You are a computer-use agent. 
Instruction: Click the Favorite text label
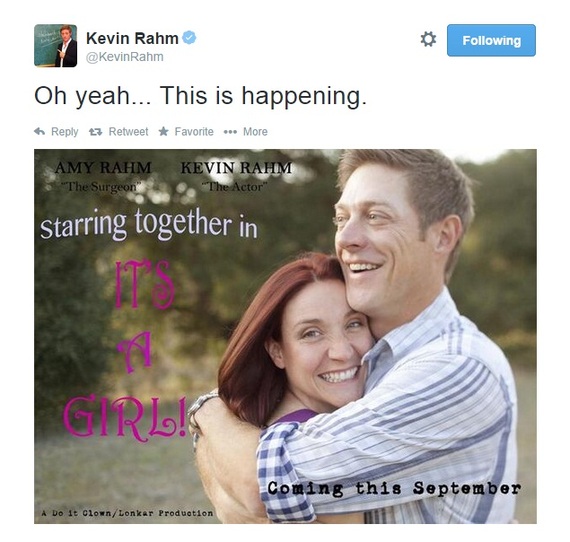(x=194, y=132)
